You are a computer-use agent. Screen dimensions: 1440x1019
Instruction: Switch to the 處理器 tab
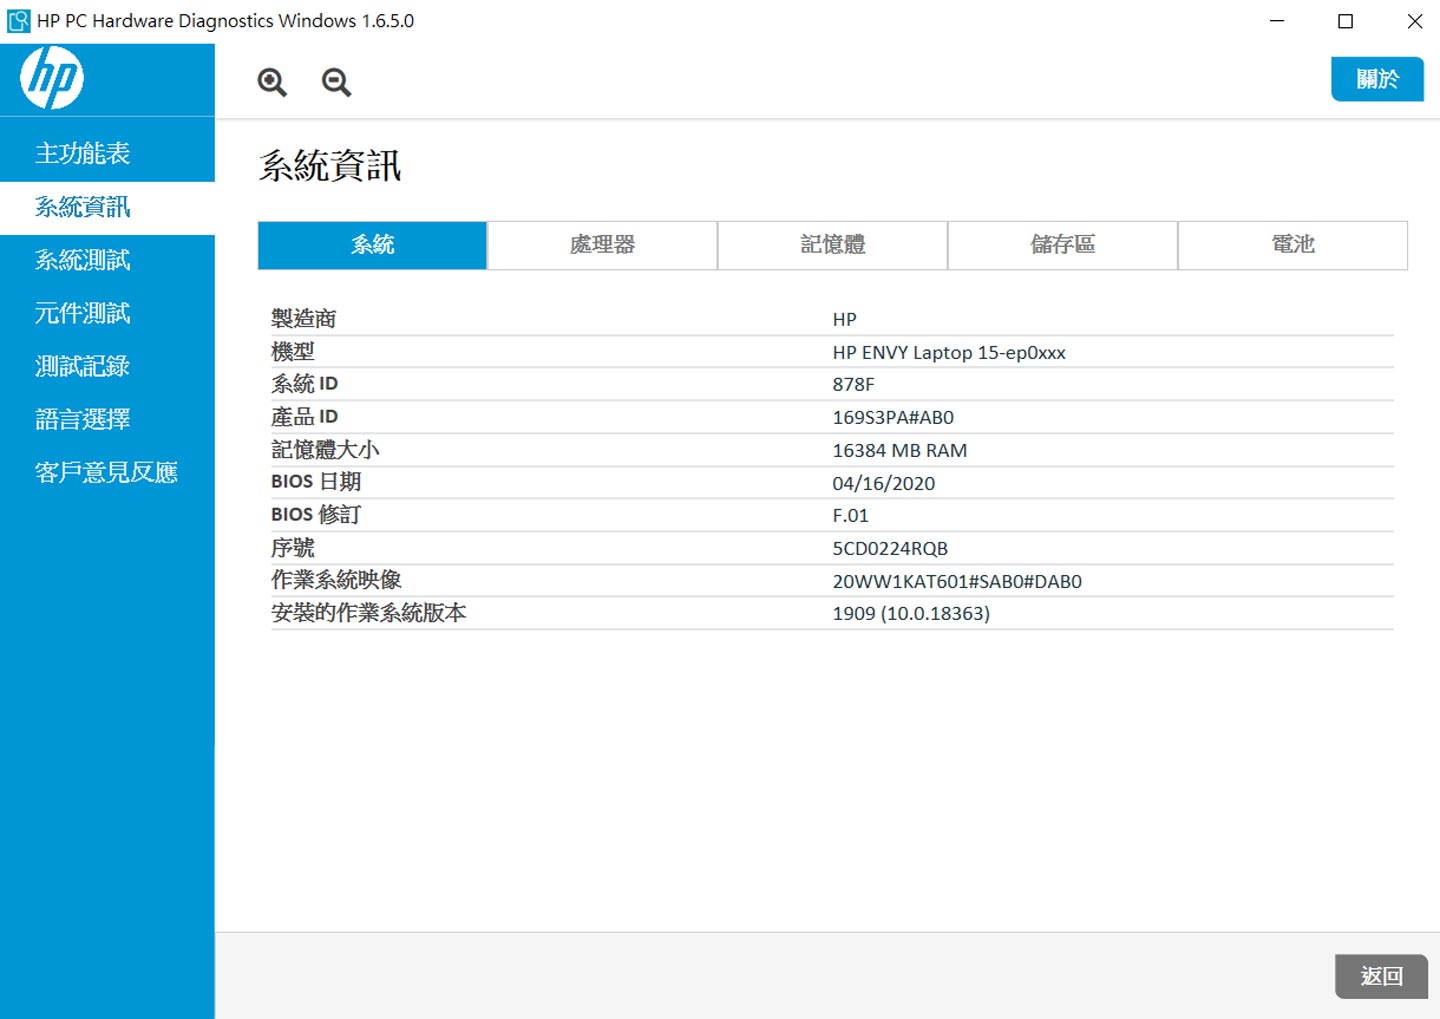click(x=602, y=245)
